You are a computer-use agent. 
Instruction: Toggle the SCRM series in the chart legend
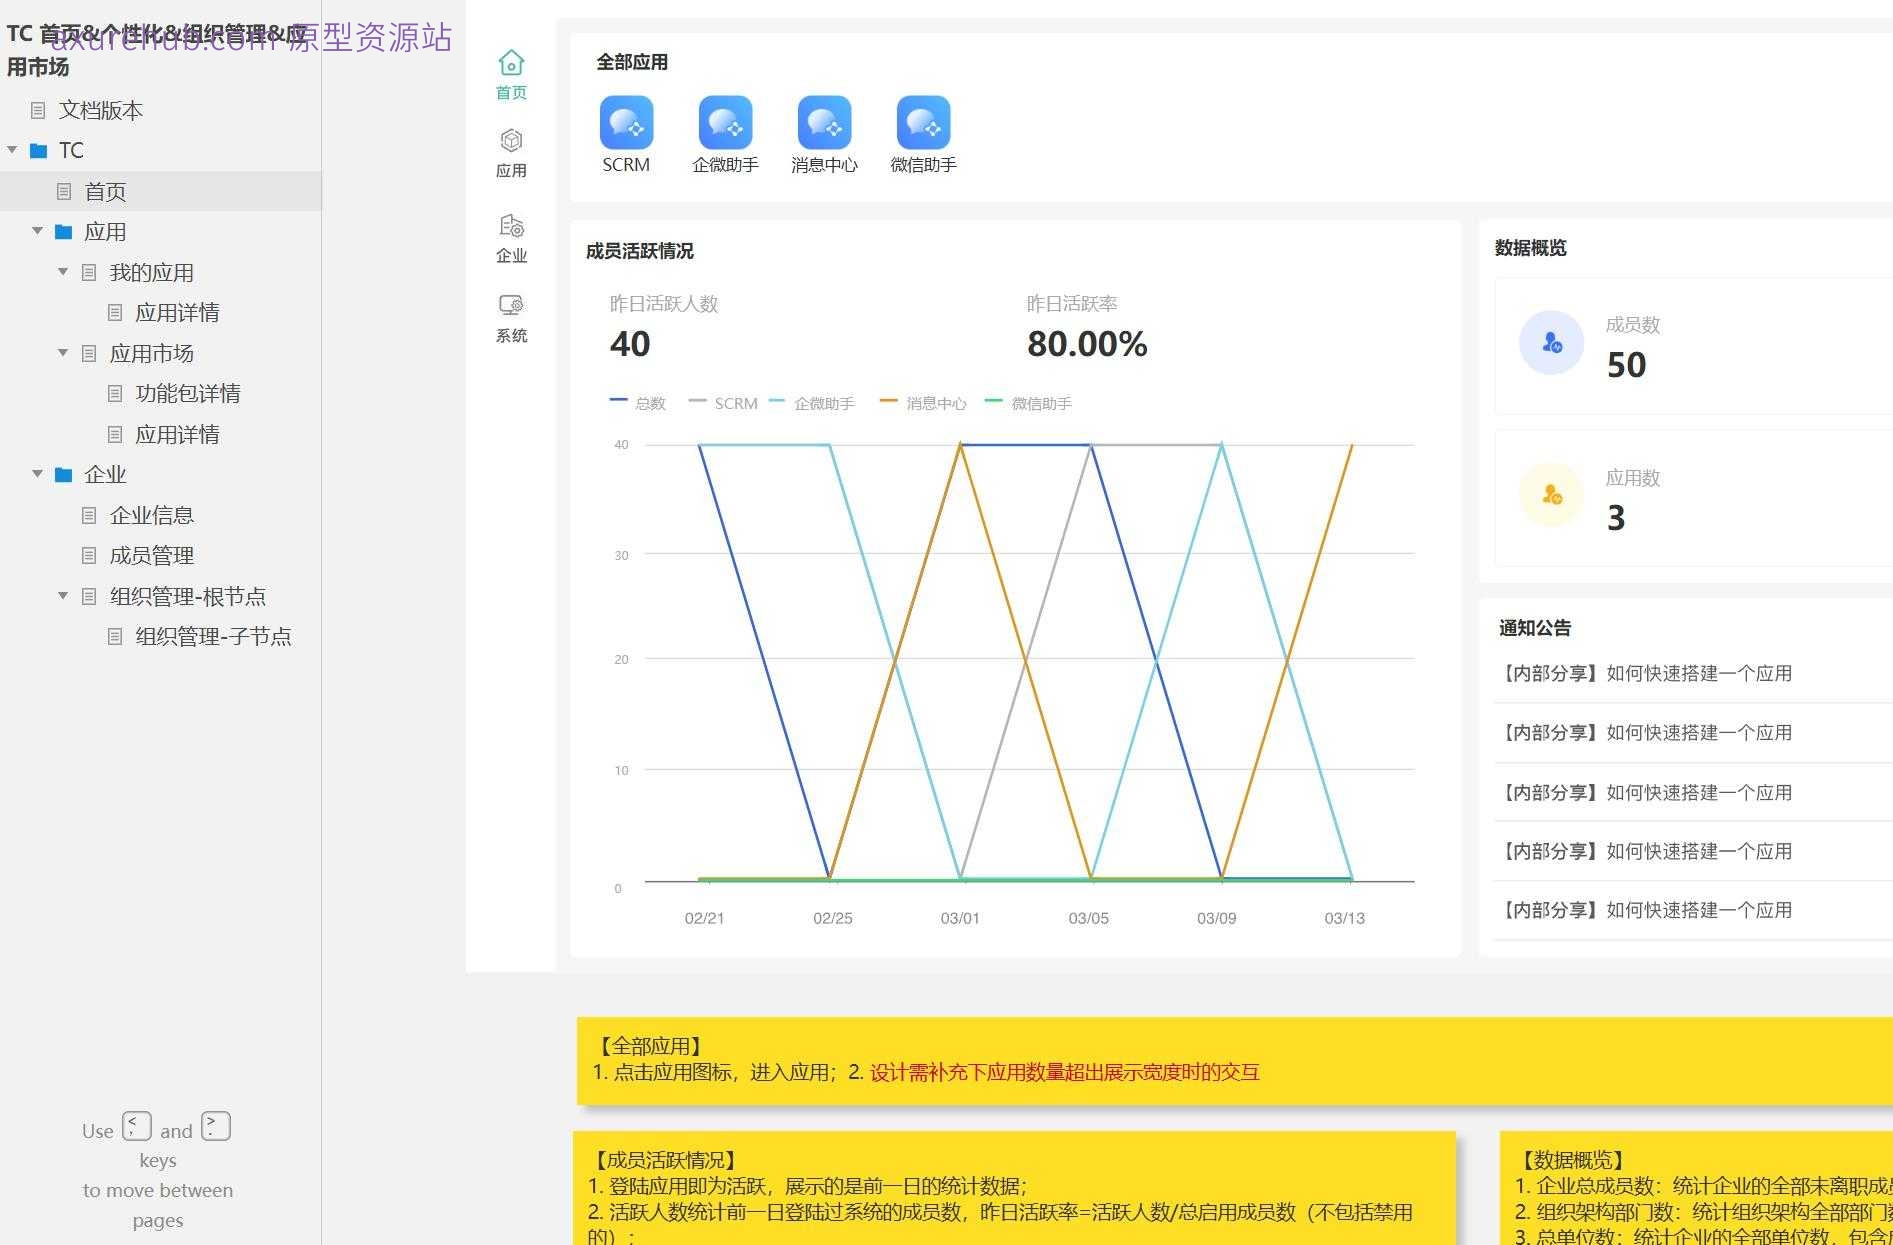click(724, 402)
